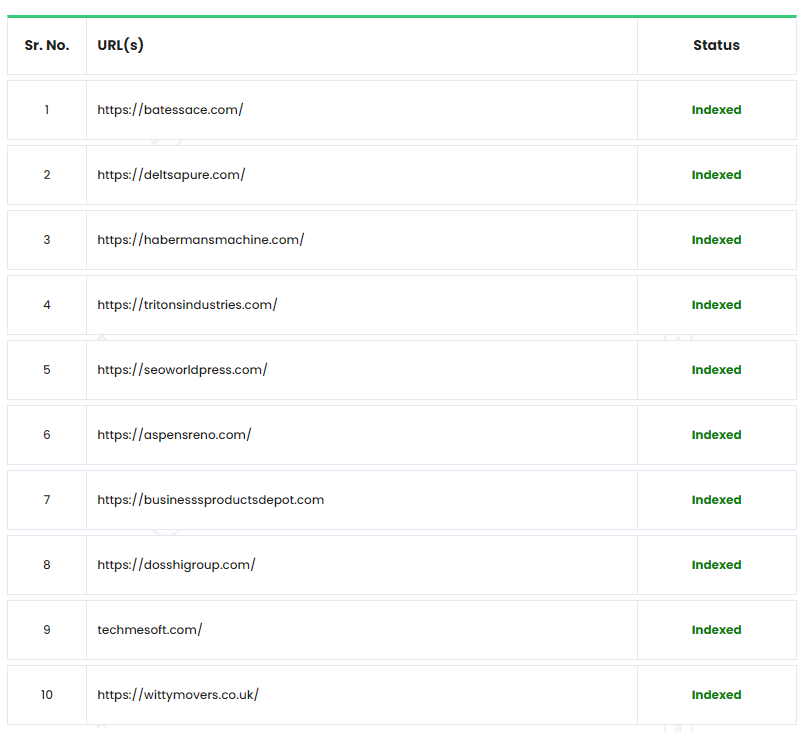The height and width of the screenshot is (732, 803).
Task: Click the batessace.com URL link
Action: (170, 110)
